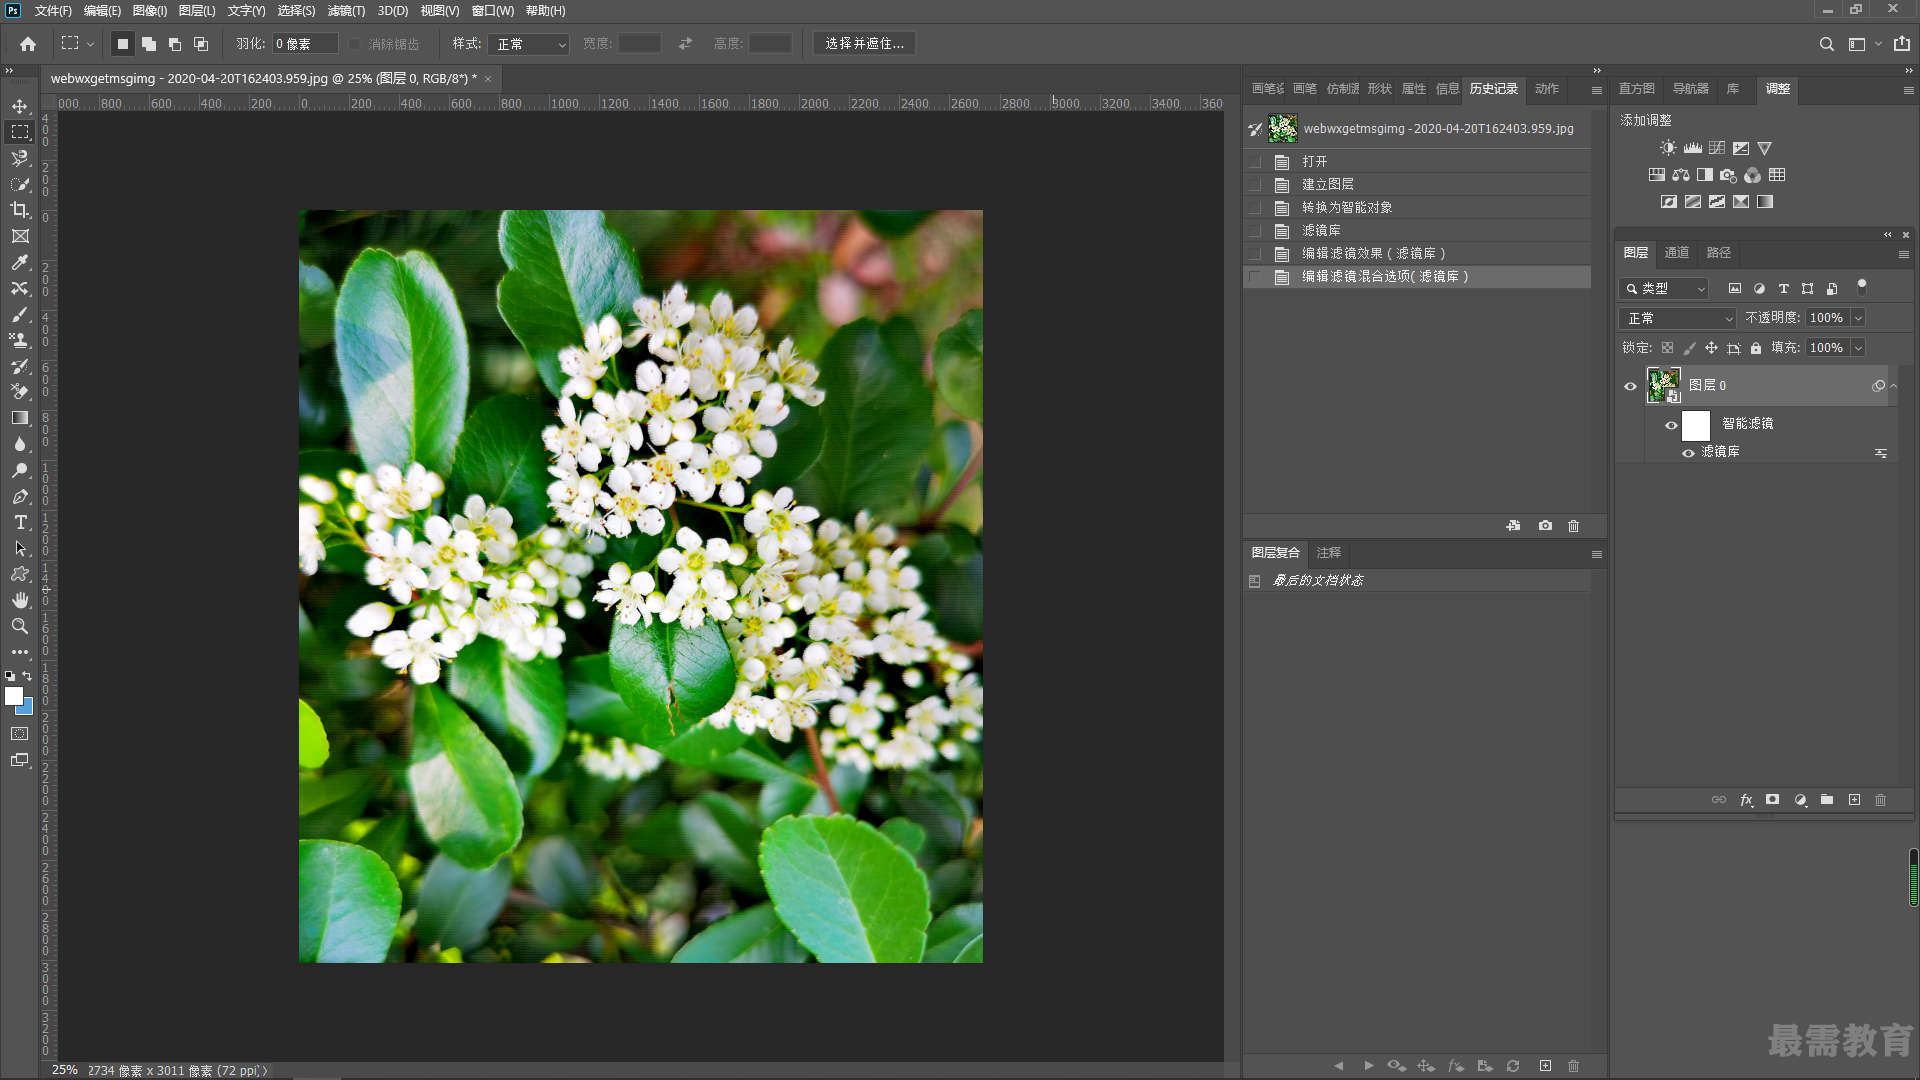Select the Crop tool

20,210
